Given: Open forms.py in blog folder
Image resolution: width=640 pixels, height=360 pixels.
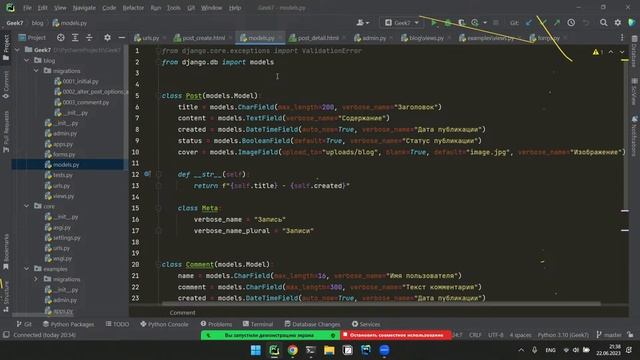Looking at the screenshot, I should (x=60, y=154).
